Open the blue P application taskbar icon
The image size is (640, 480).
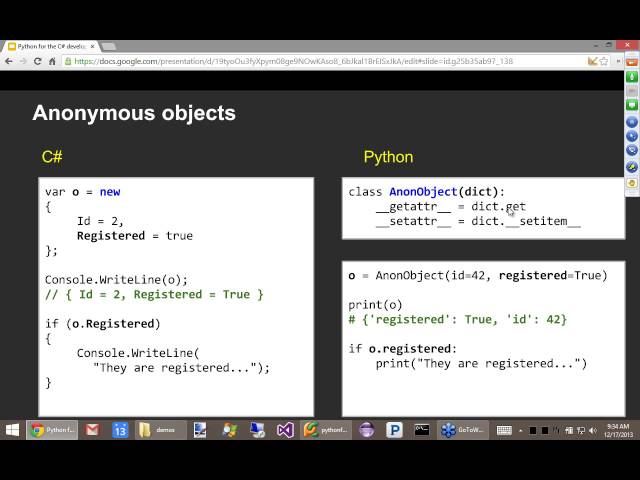(x=394, y=430)
